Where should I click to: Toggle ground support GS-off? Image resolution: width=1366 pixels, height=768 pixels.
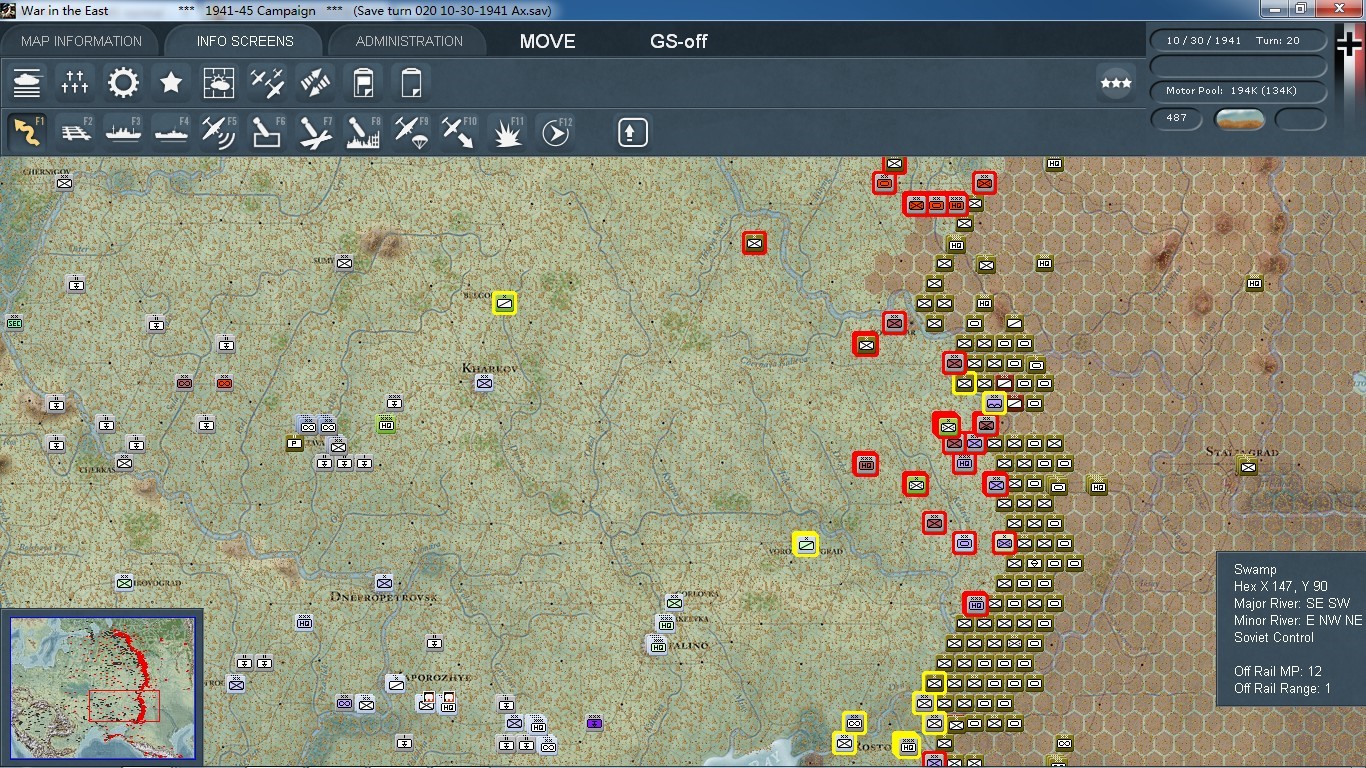[x=679, y=42]
